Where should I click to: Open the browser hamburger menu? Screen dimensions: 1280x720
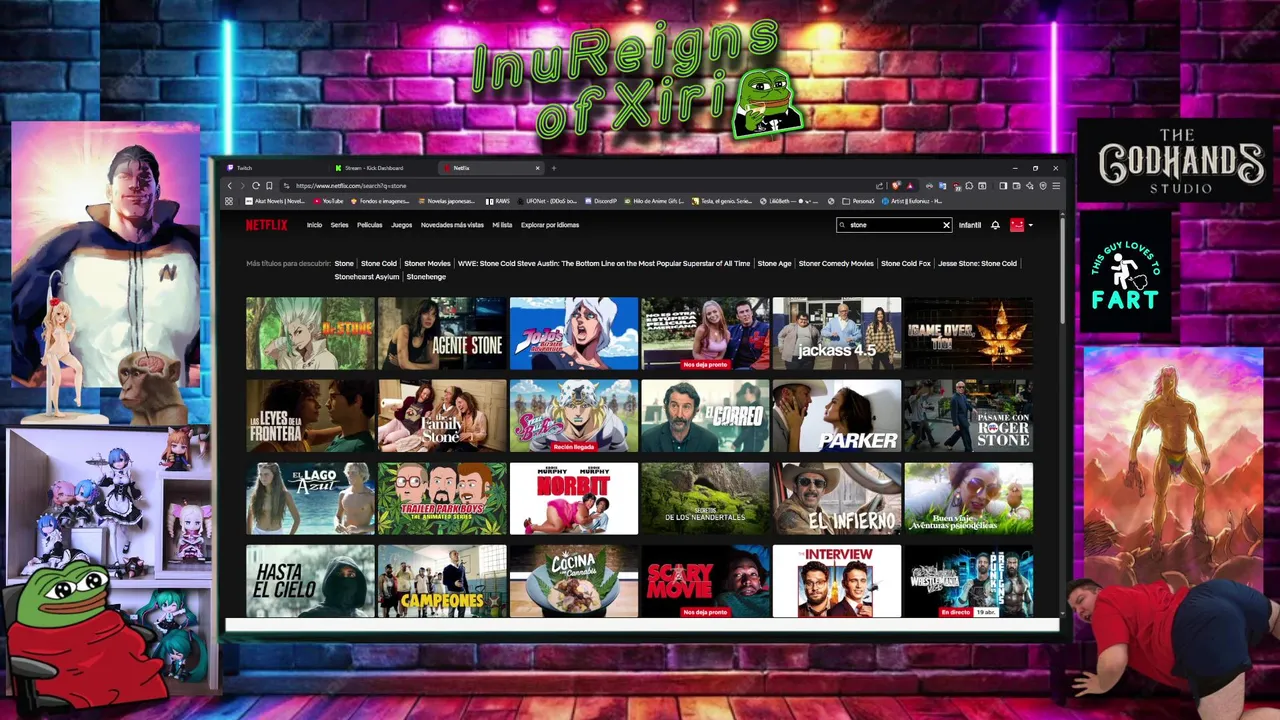1056,186
